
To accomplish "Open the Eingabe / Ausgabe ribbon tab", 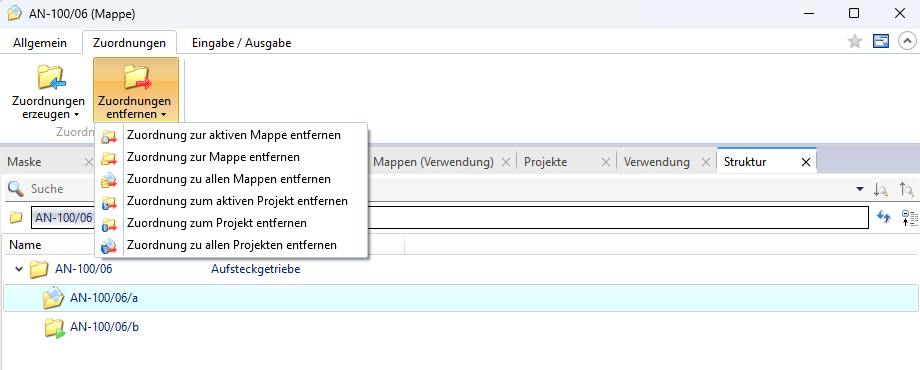I will 241,43.
